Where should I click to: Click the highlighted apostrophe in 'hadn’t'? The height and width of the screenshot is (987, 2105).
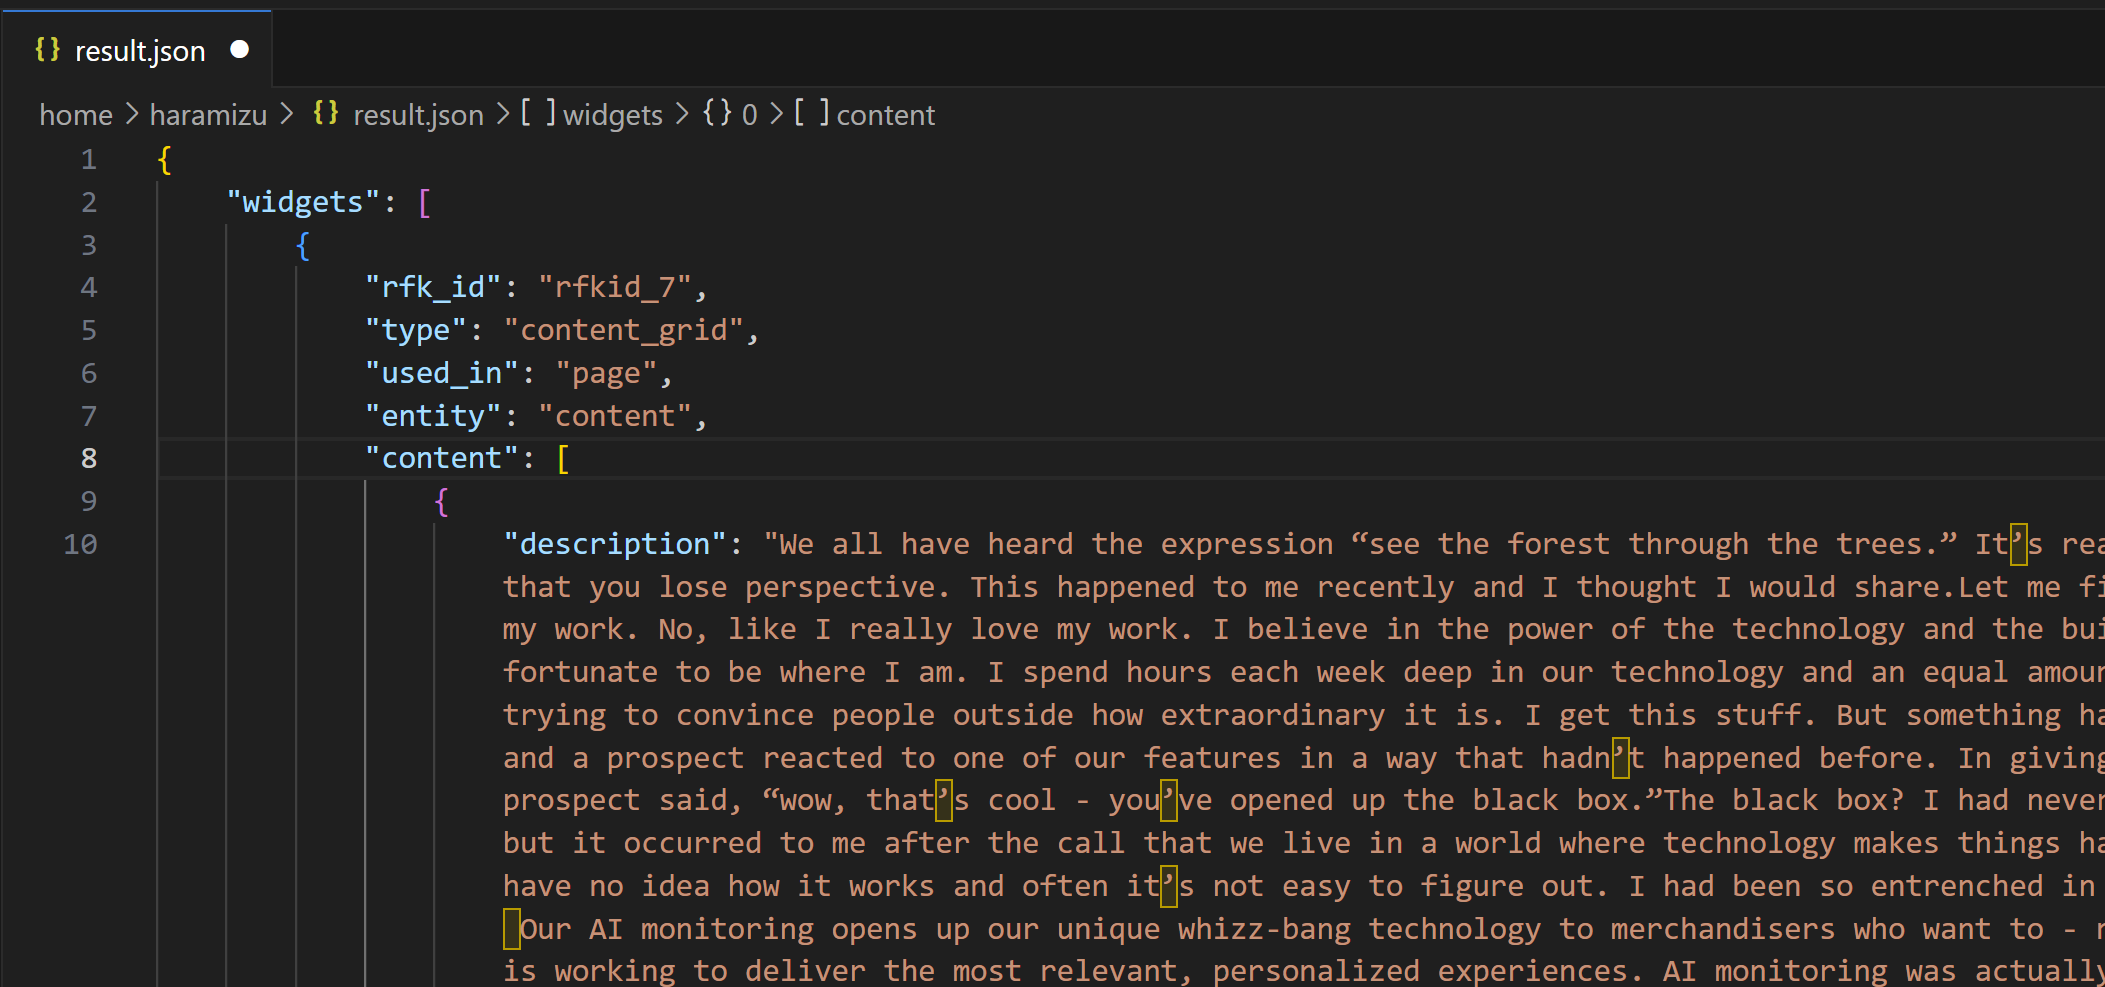1620,758
